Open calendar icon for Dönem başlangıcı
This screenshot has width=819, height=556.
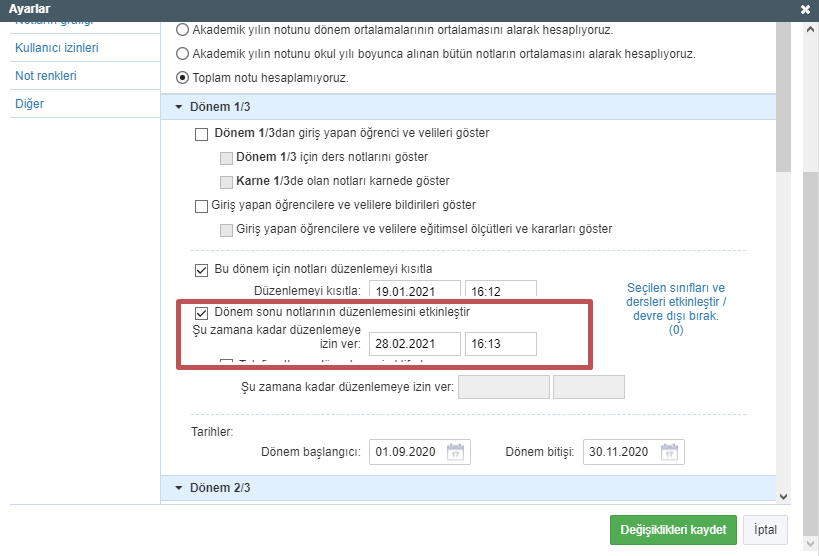(455, 451)
